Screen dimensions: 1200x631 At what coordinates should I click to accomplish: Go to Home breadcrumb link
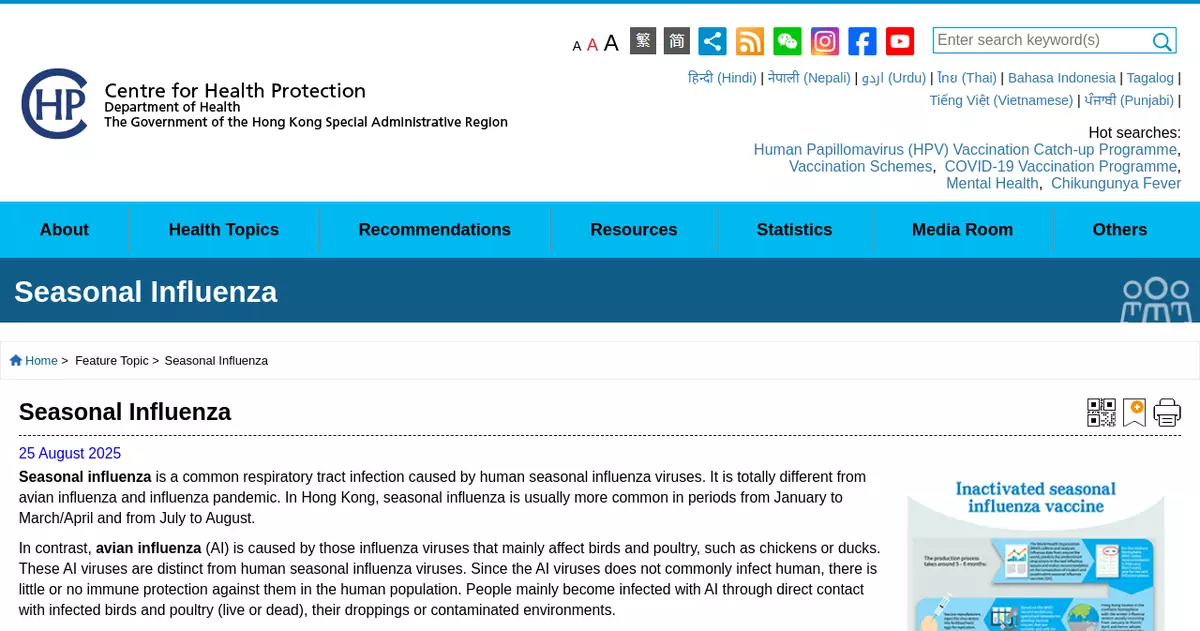(x=41, y=361)
